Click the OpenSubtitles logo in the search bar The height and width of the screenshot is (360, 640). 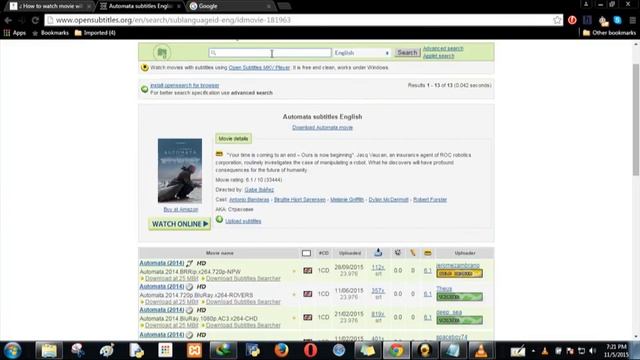pos(162,52)
